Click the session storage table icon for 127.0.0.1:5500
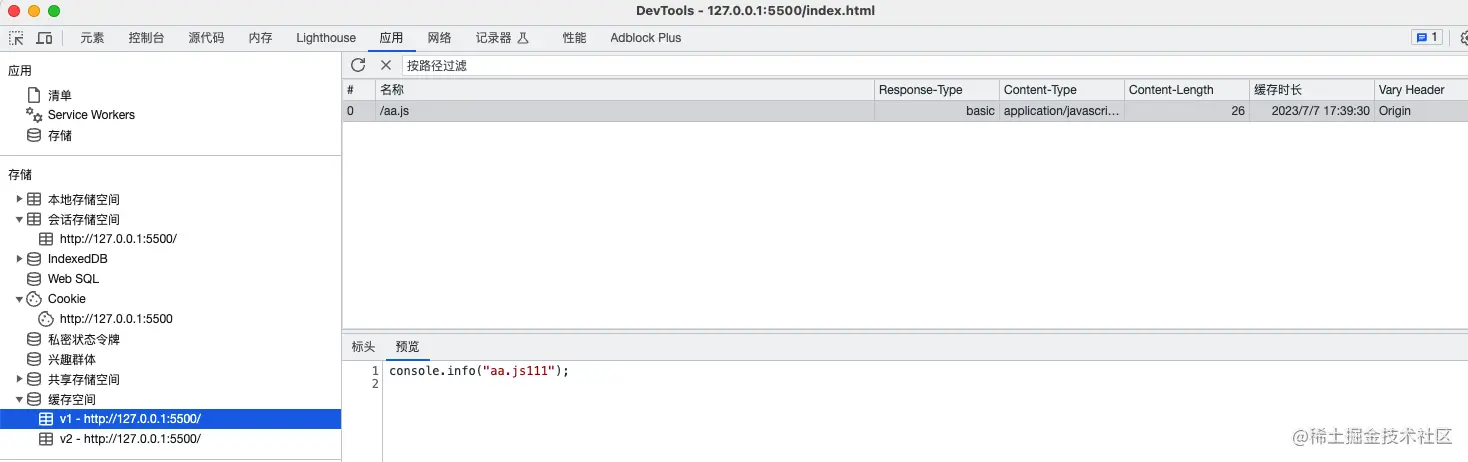 tap(46, 239)
